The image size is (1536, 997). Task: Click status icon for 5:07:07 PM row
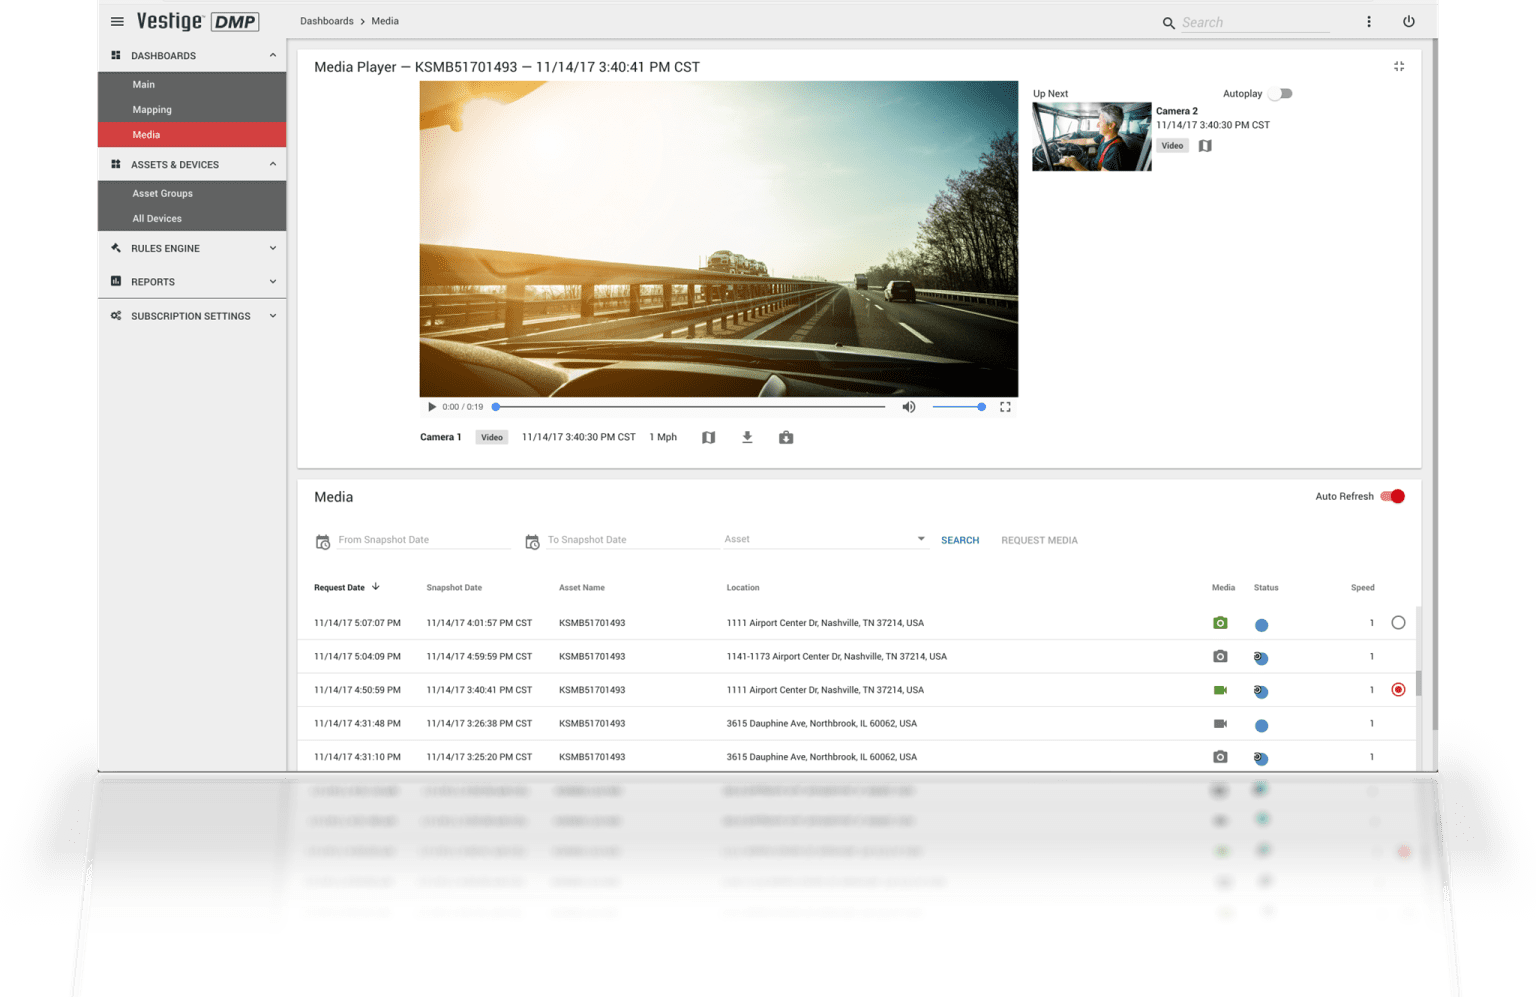(1261, 625)
